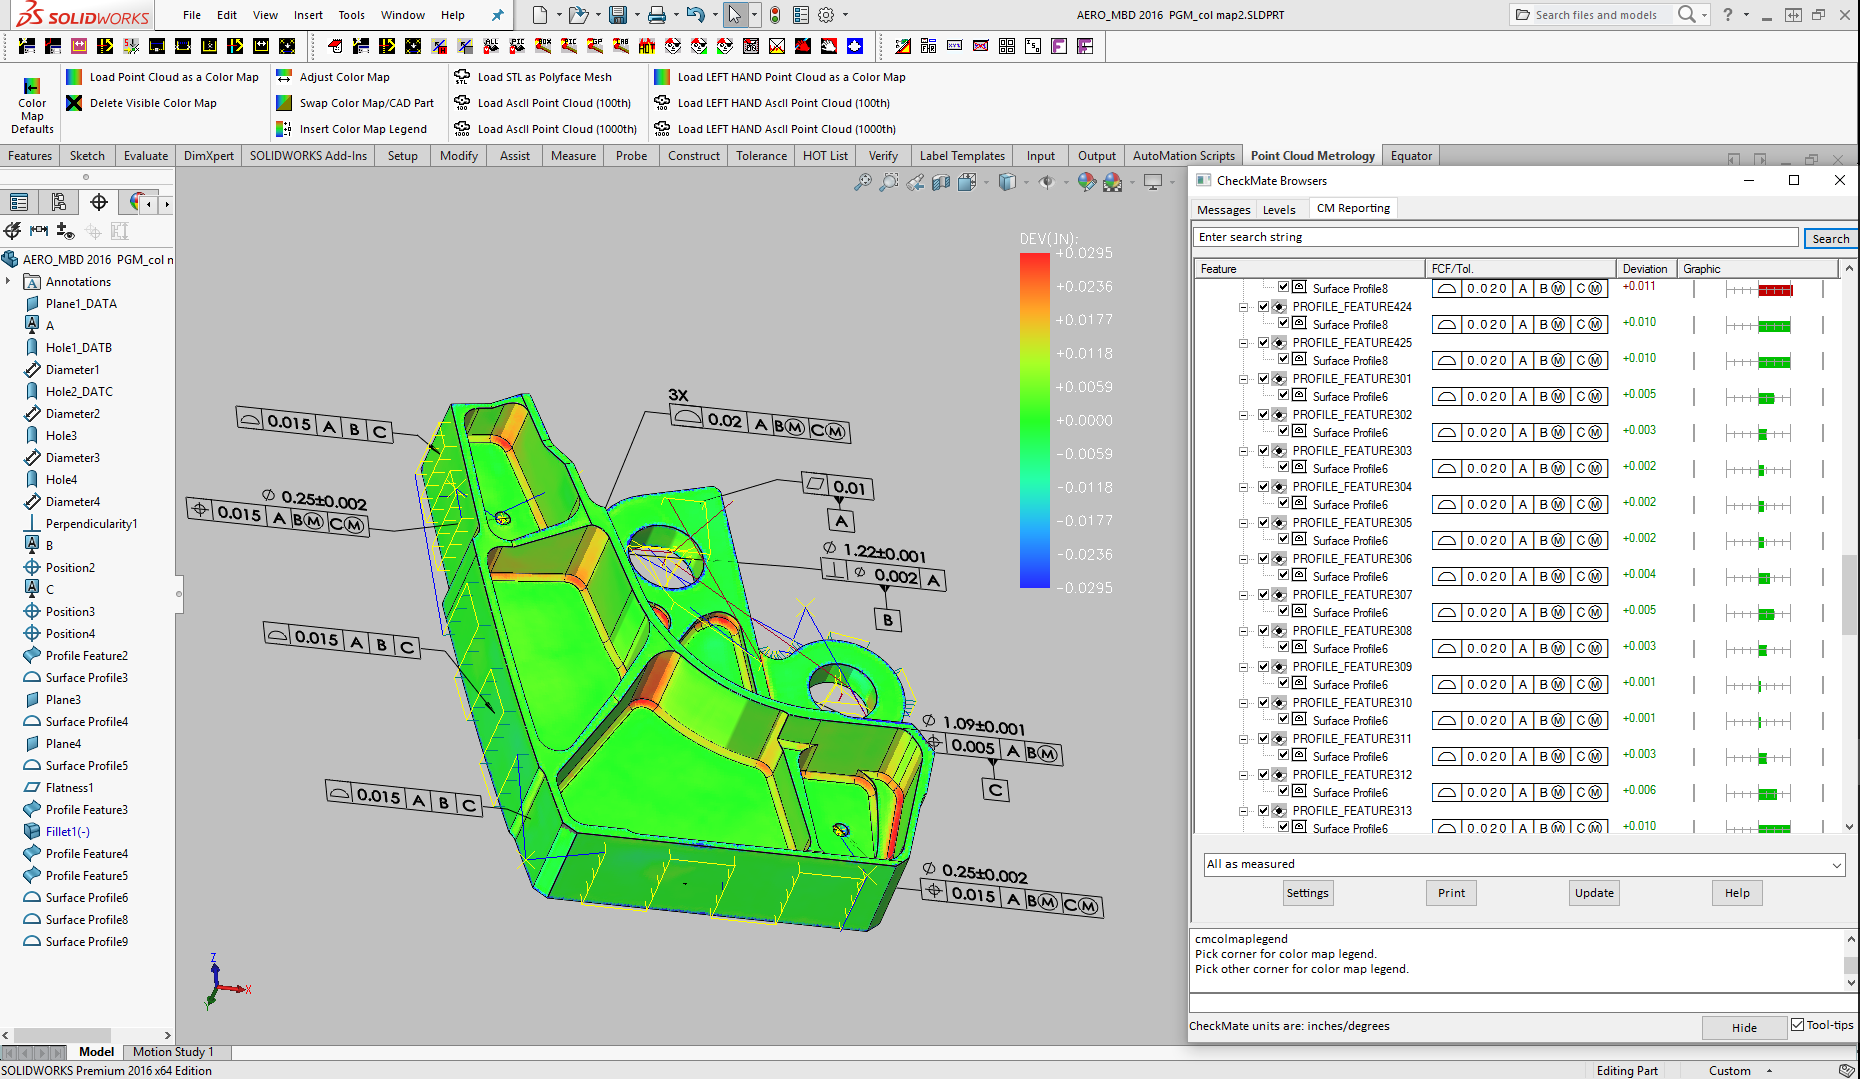This screenshot has width=1860, height=1079.
Task: Uncheck the Surface Profile8 feature checkbox
Action: [x=1283, y=287]
